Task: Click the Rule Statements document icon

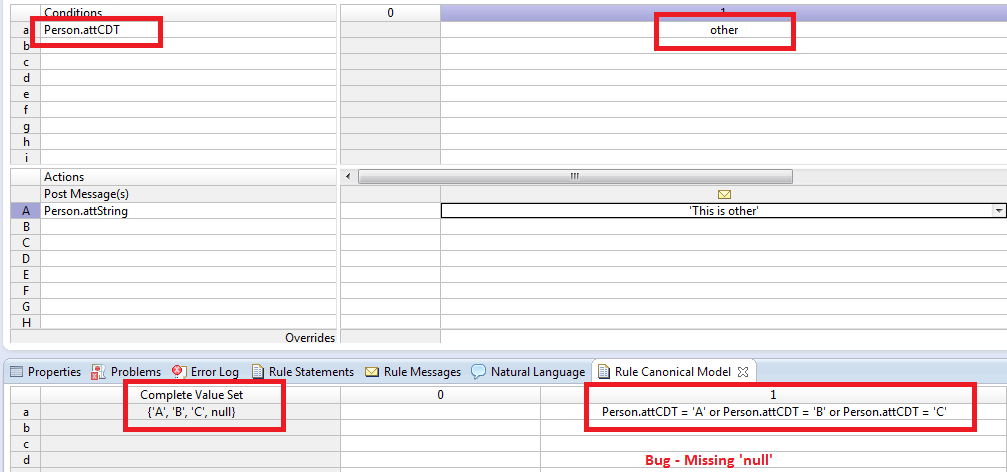Action: pyautogui.click(x=258, y=372)
